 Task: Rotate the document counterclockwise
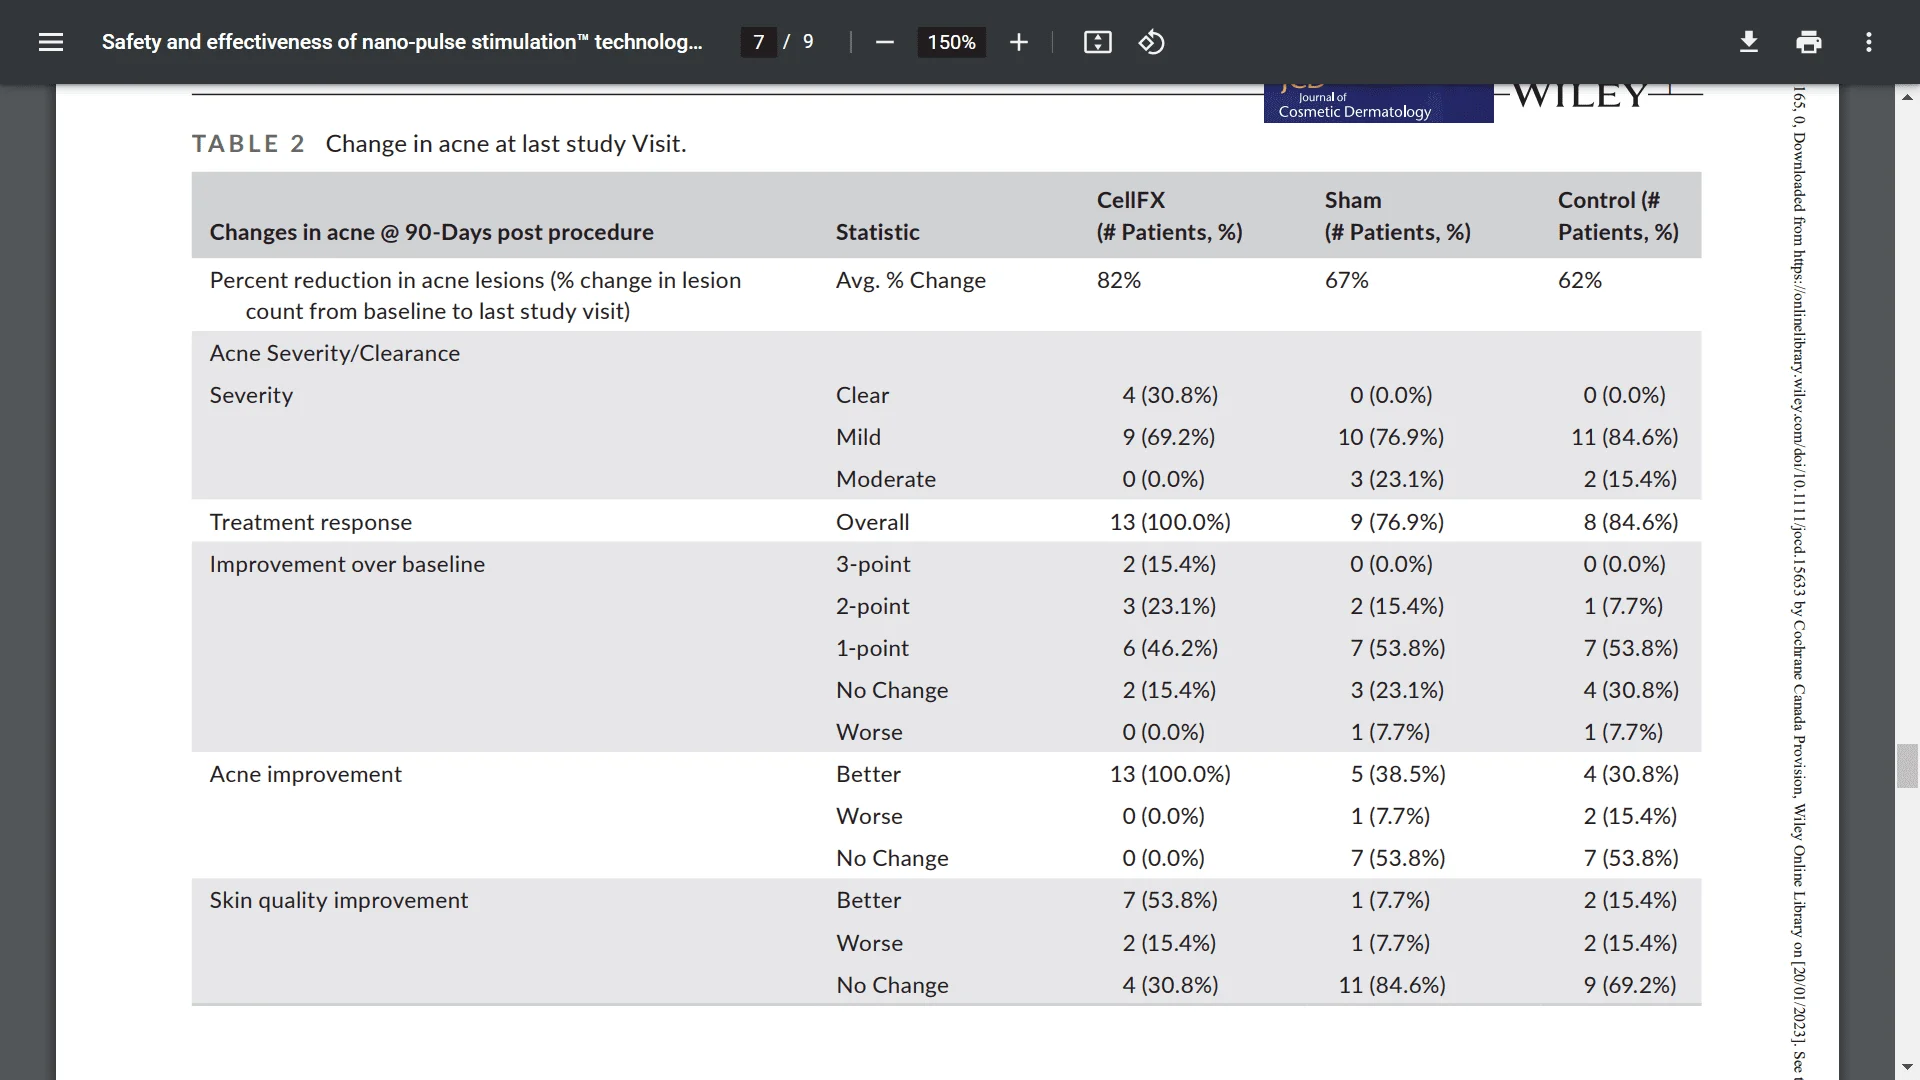[x=1151, y=42]
